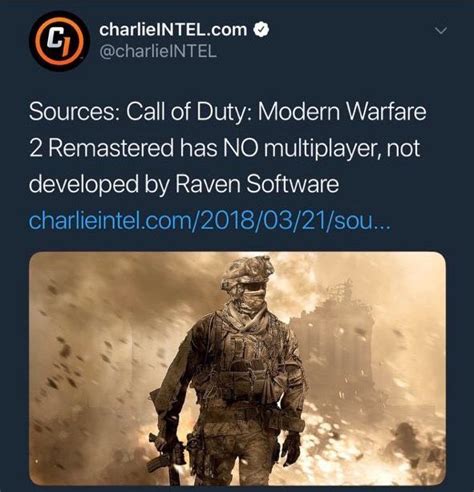474x492 pixels.
Task: Click the verified checkmark badge
Action: click(261, 30)
